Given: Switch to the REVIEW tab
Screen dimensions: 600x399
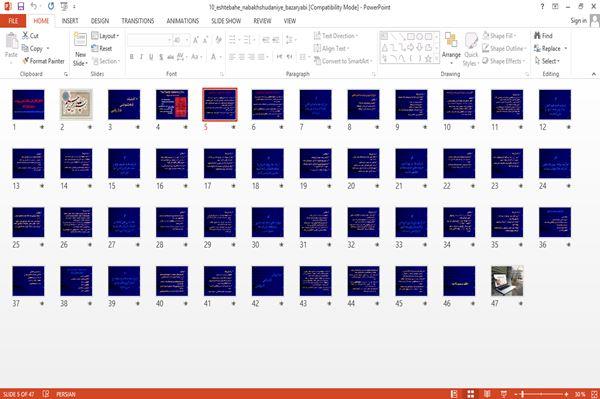Looking at the screenshot, I should click(262, 21).
